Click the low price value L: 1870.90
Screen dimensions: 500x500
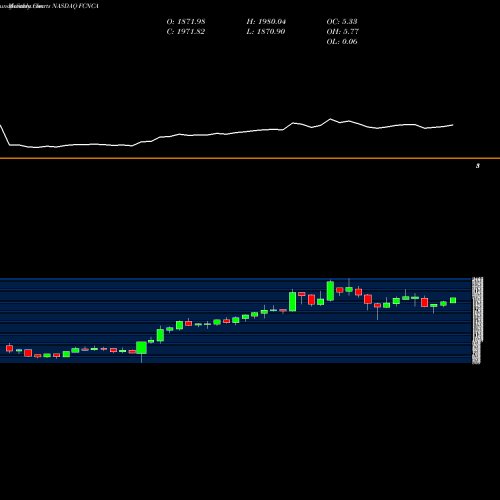tap(266, 32)
